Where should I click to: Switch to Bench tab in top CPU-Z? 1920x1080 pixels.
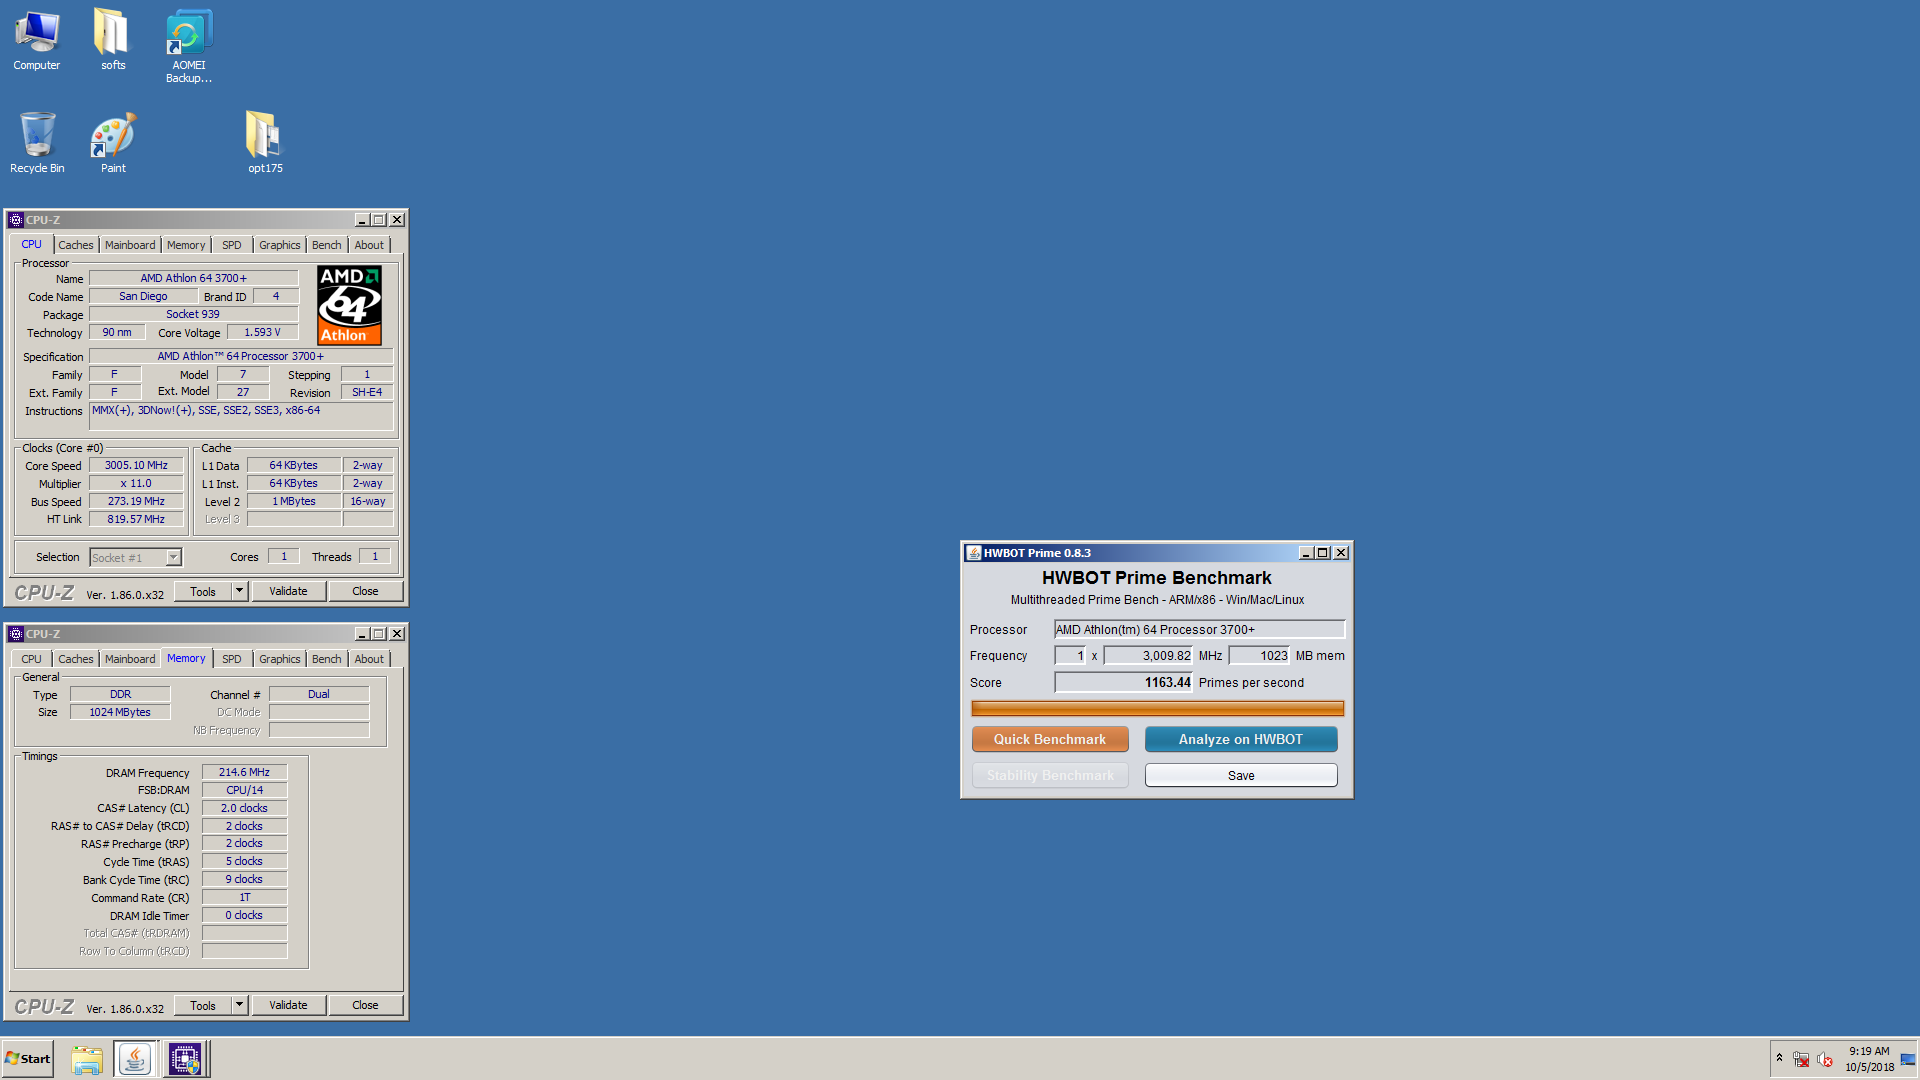(x=326, y=245)
